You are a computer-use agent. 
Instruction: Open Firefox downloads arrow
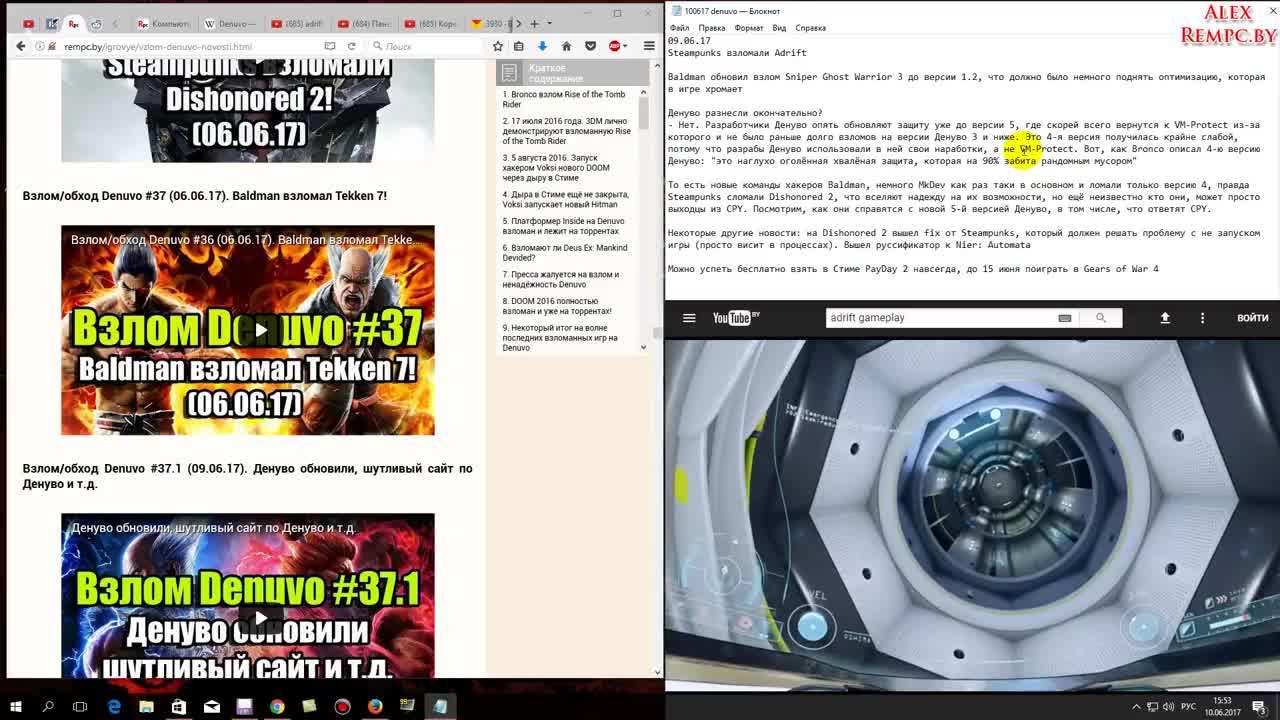click(542, 46)
